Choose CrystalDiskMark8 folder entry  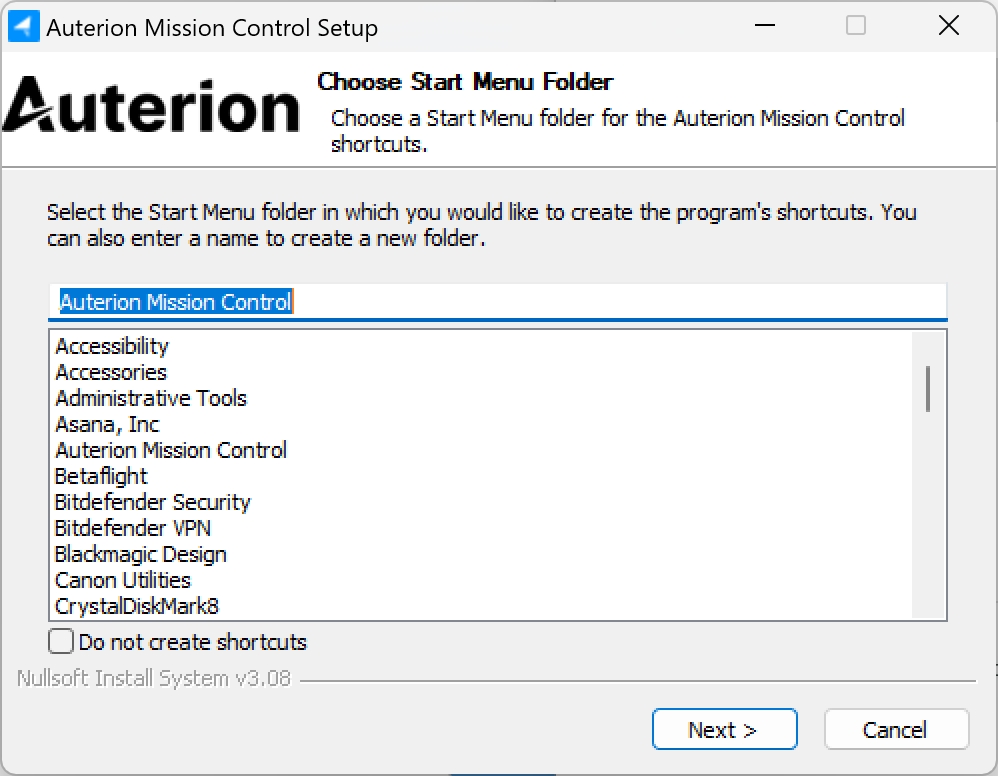pos(137,607)
